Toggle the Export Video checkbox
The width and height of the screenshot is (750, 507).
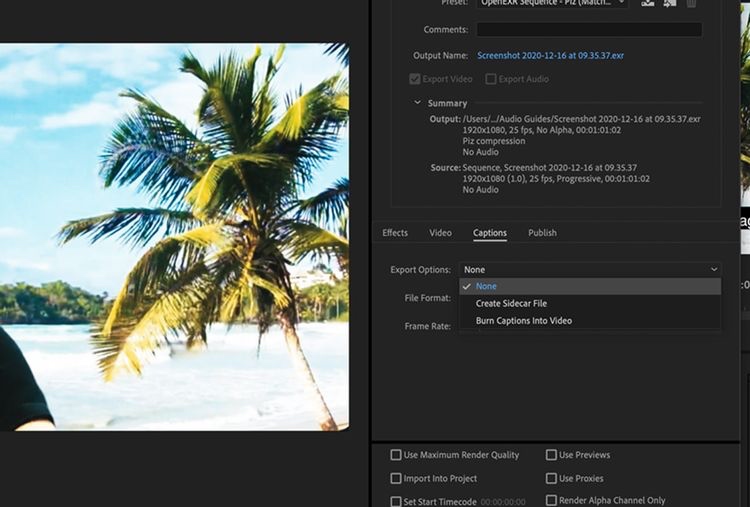coord(415,79)
